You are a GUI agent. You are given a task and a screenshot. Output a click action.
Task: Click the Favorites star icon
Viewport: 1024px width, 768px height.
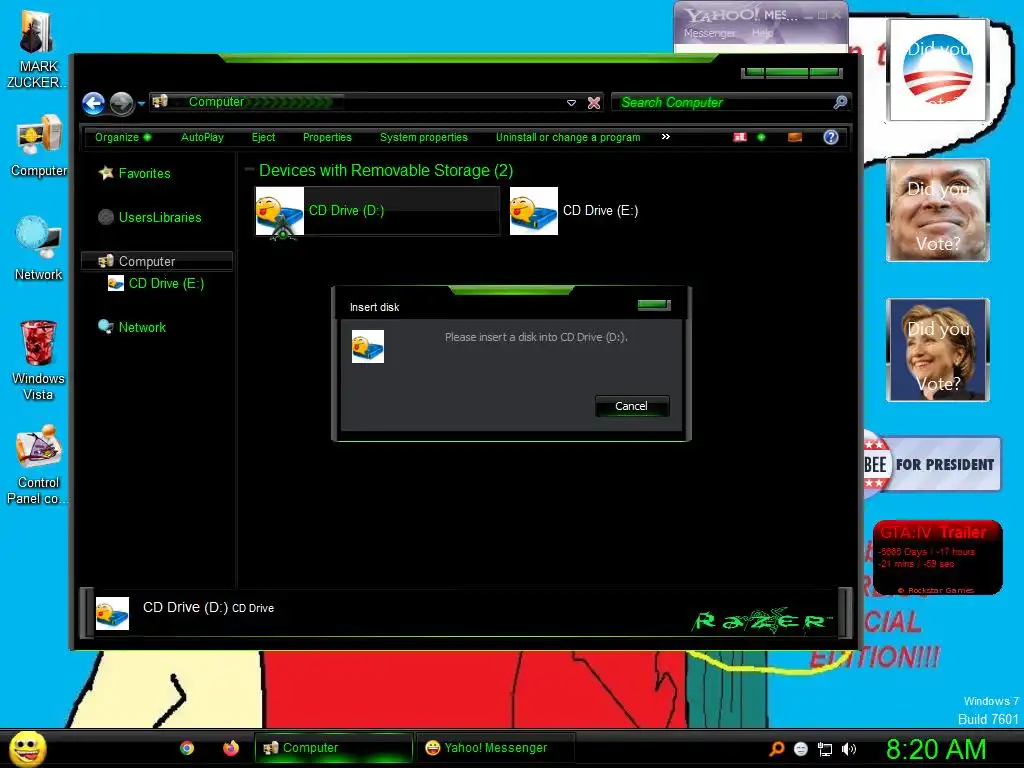pyautogui.click(x=106, y=172)
